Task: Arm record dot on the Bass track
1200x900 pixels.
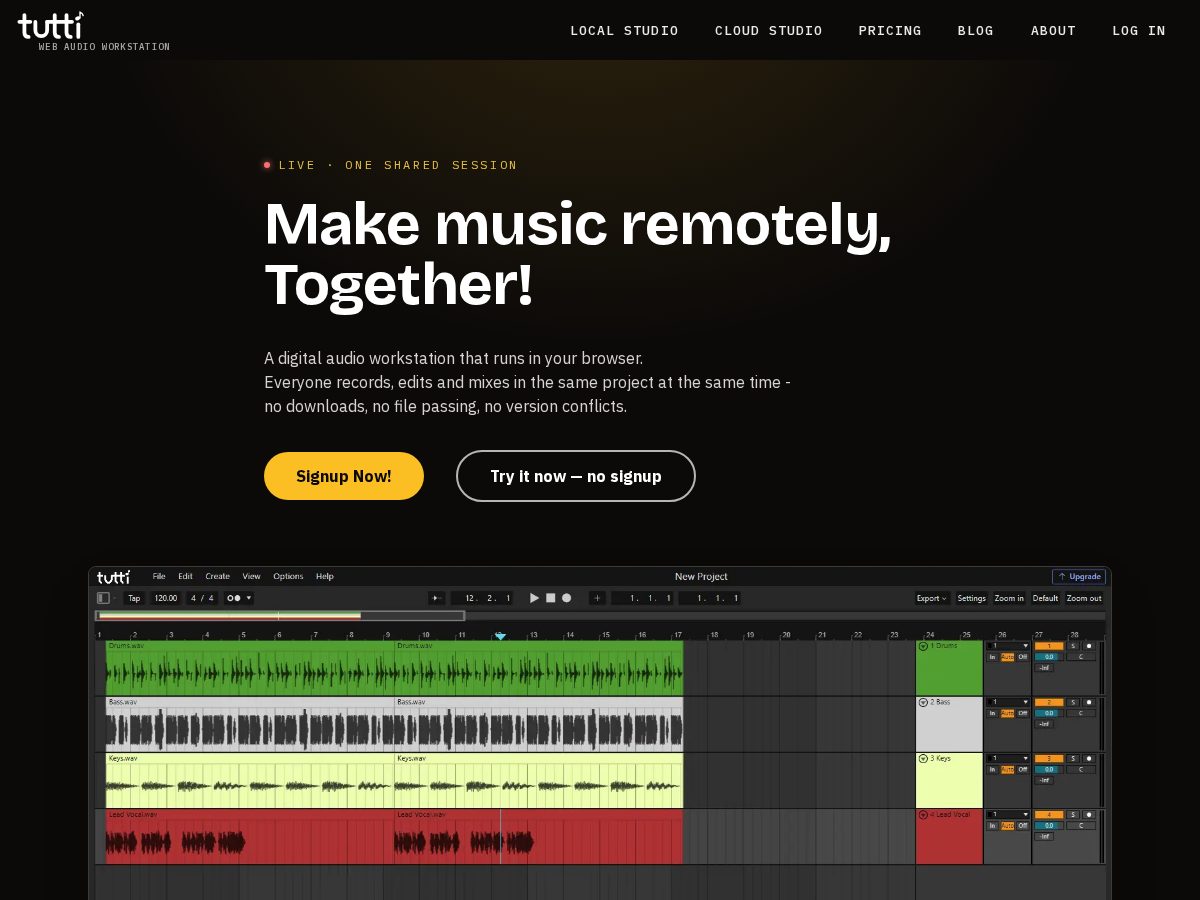Action: pyautogui.click(x=1089, y=702)
